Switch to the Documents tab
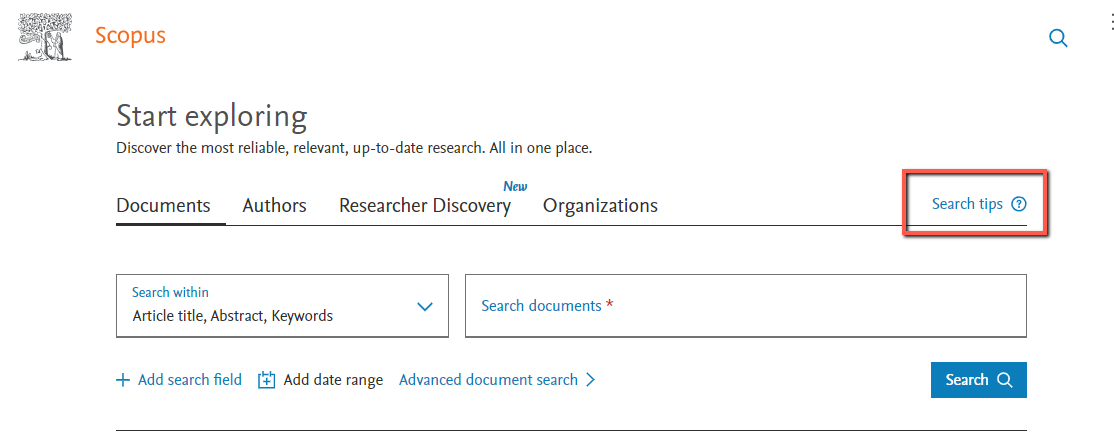1114x446 pixels. (x=163, y=206)
